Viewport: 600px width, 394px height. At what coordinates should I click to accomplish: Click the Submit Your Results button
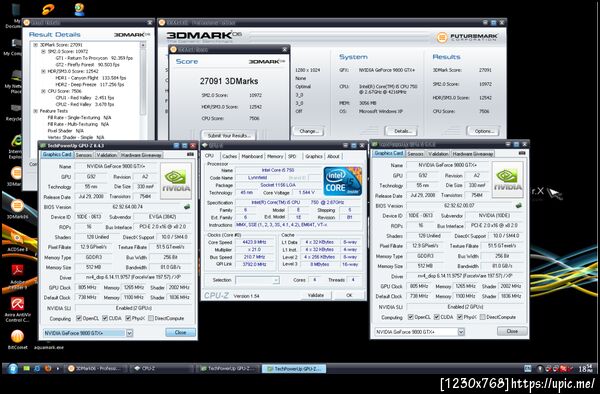[229, 135]
